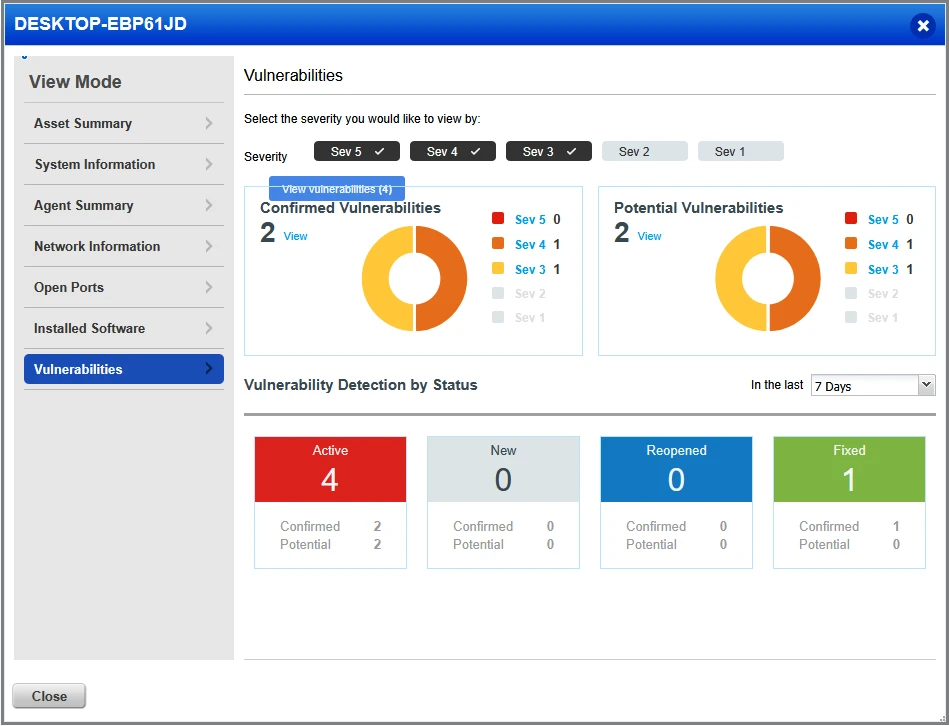Click the gray New status tile
This screenshot has width=949, height=726.
click(503, 469)
